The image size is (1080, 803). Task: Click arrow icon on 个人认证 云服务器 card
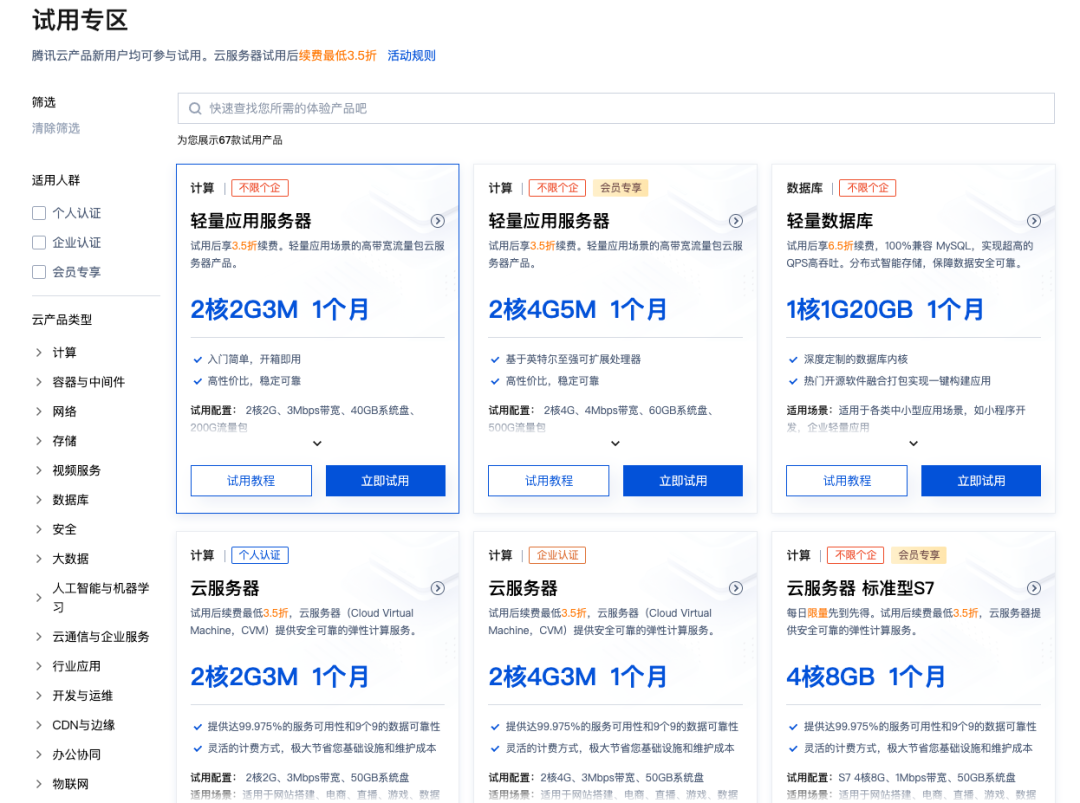(438, 588)
